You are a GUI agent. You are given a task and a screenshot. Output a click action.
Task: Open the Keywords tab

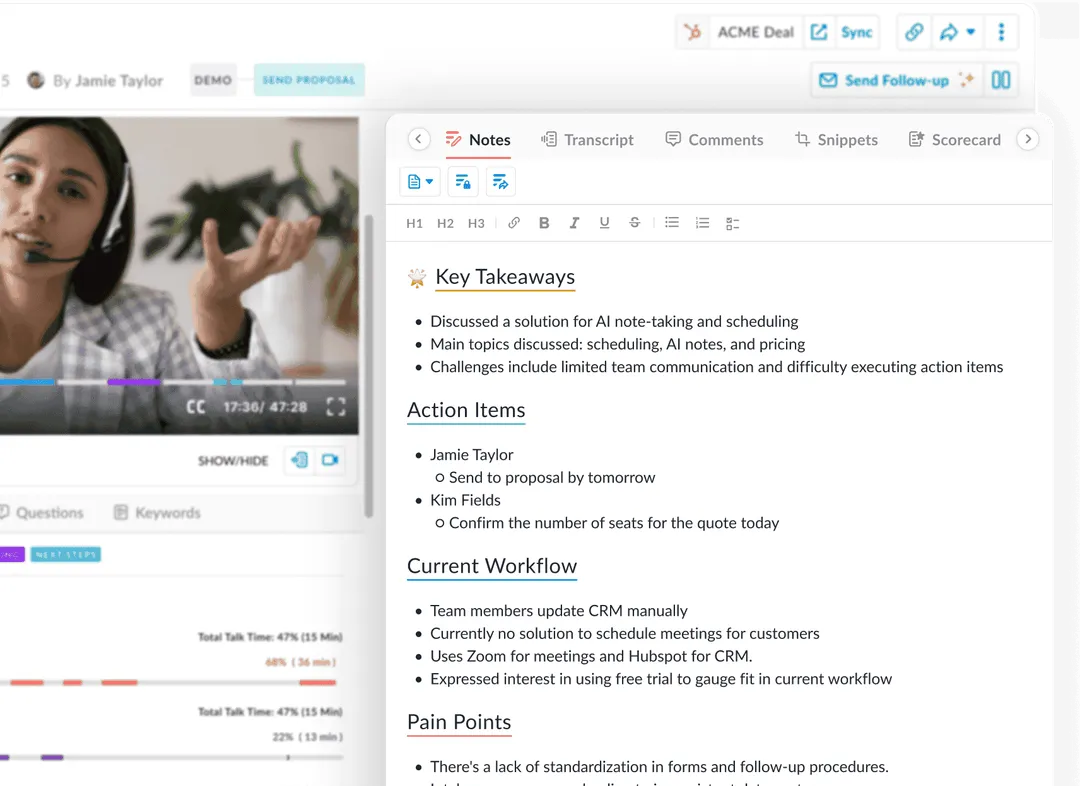coord(157,513)
